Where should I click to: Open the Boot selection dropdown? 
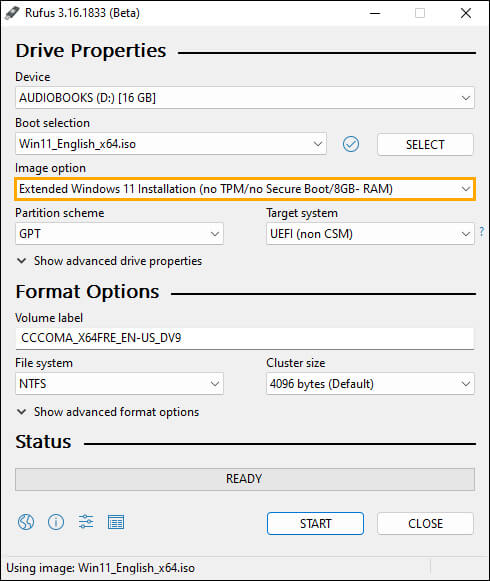(171, 144)
